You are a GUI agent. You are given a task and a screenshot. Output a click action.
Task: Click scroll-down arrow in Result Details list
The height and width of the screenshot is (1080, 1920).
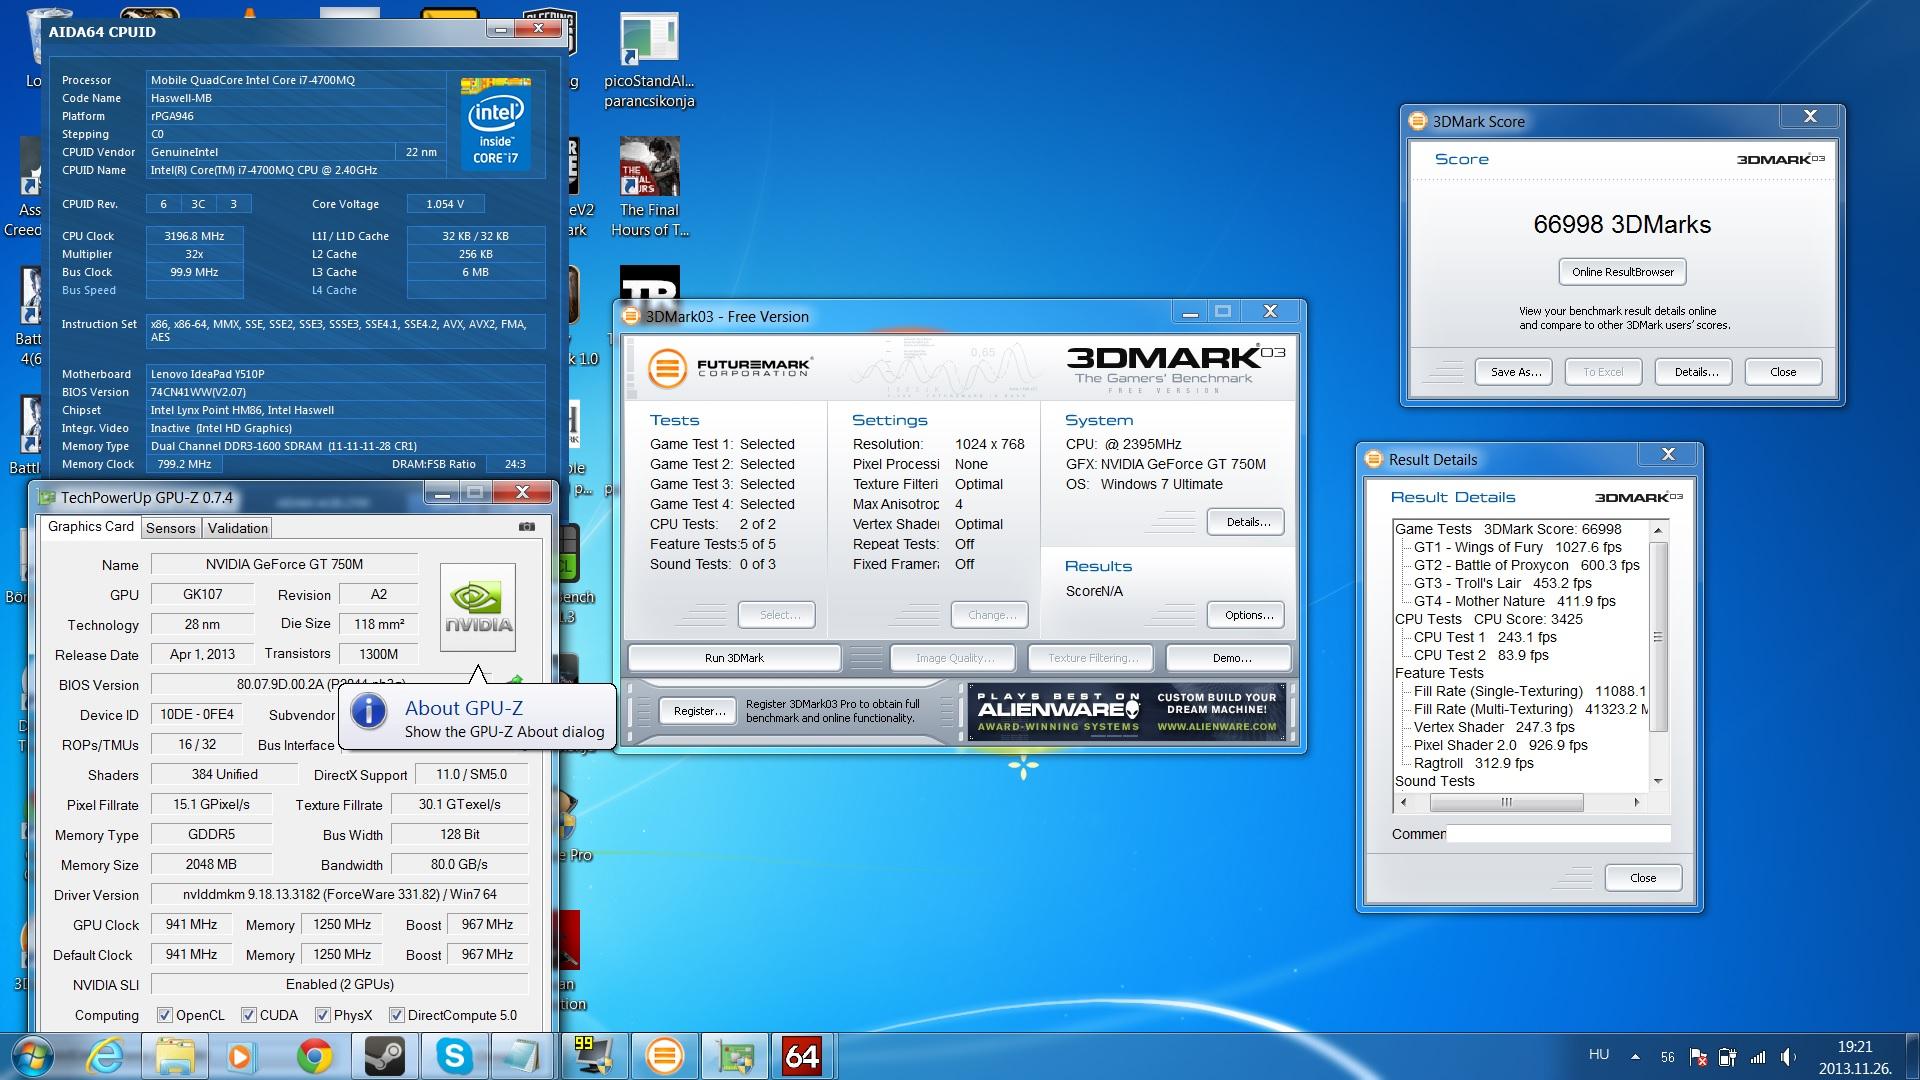[1658, 782]
